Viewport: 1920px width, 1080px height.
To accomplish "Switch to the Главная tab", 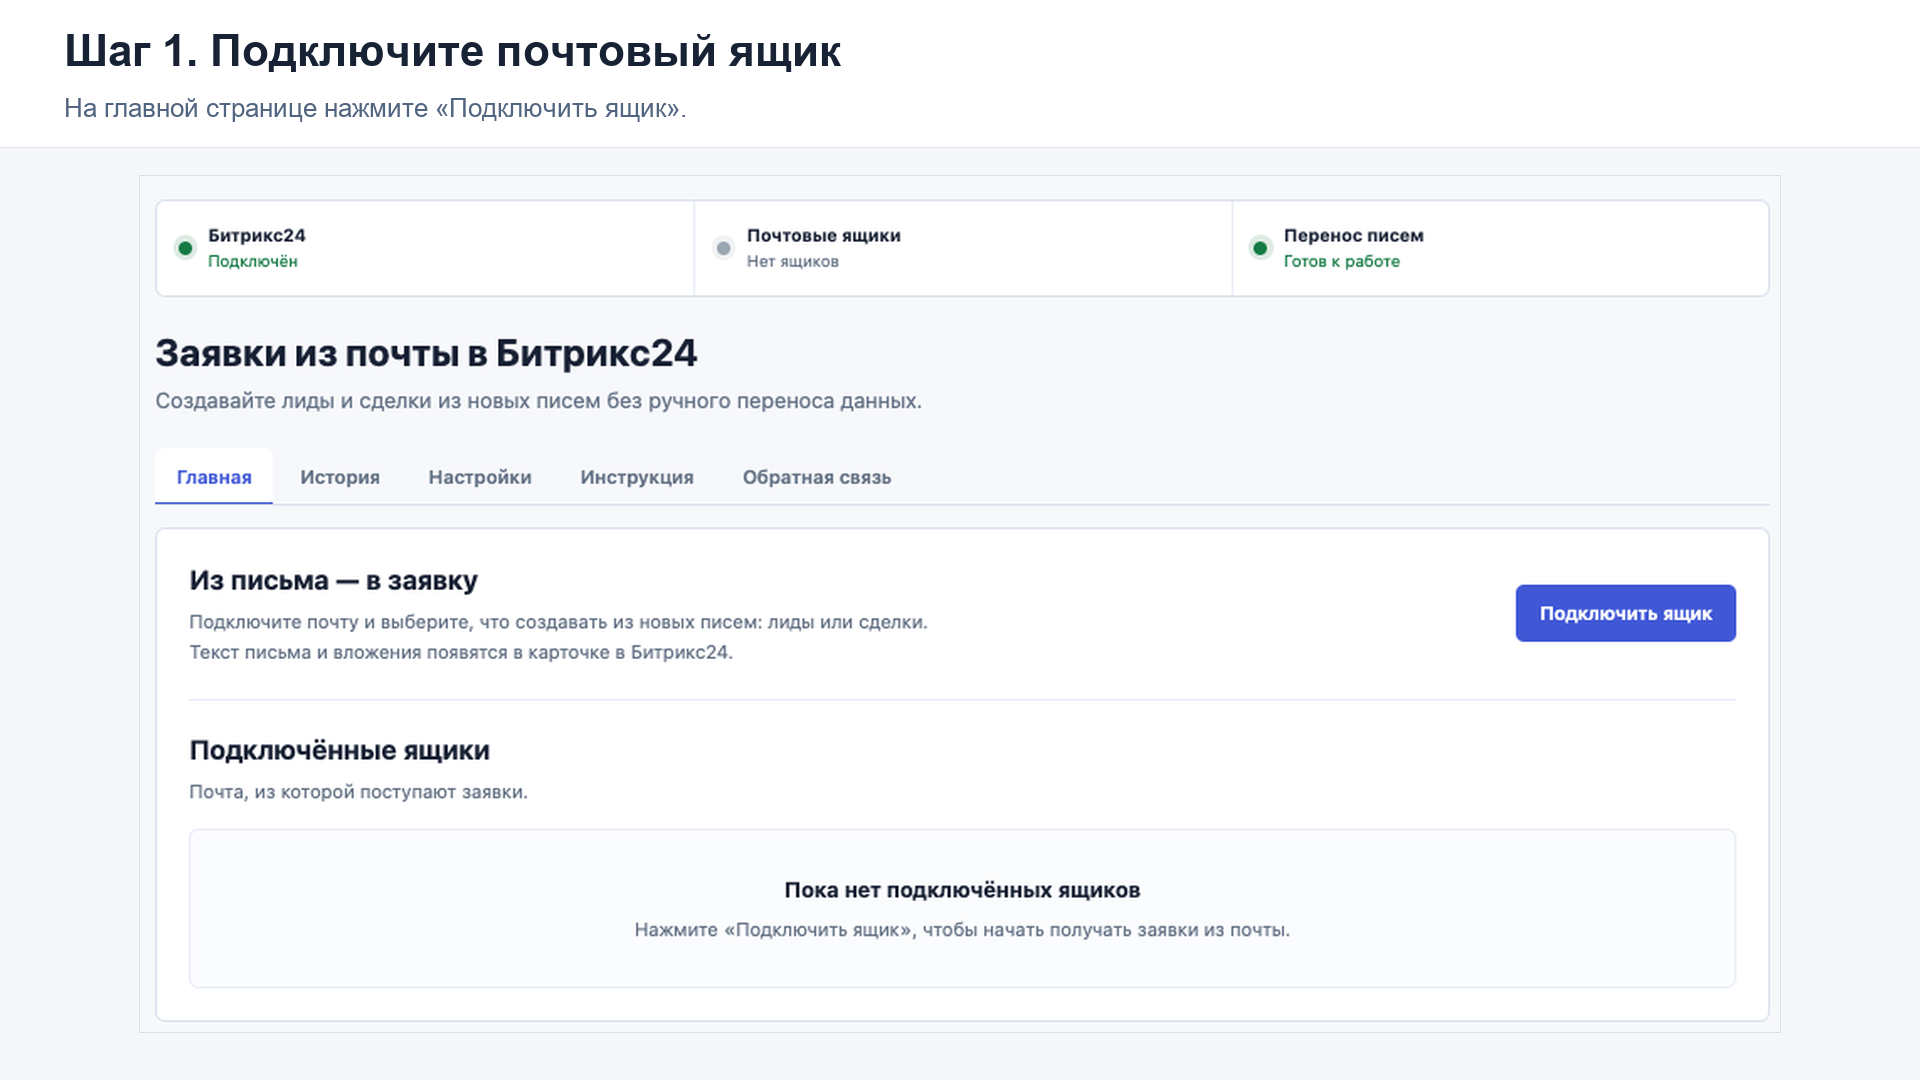I will (214, 477).
